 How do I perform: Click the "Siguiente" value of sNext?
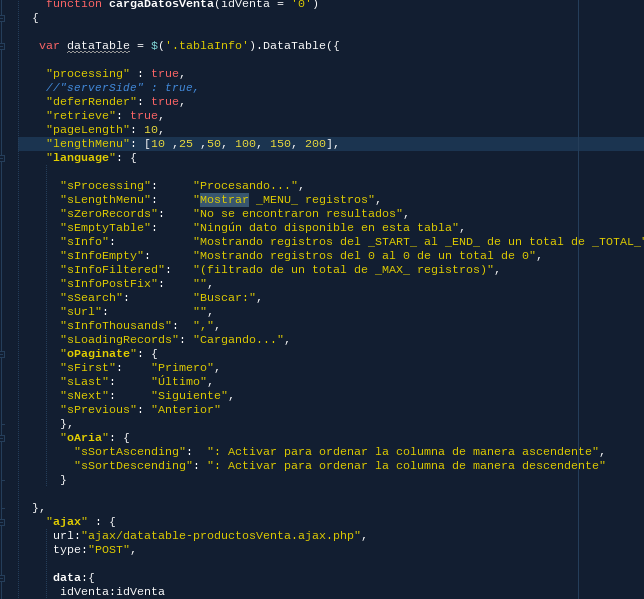point(189,396)
